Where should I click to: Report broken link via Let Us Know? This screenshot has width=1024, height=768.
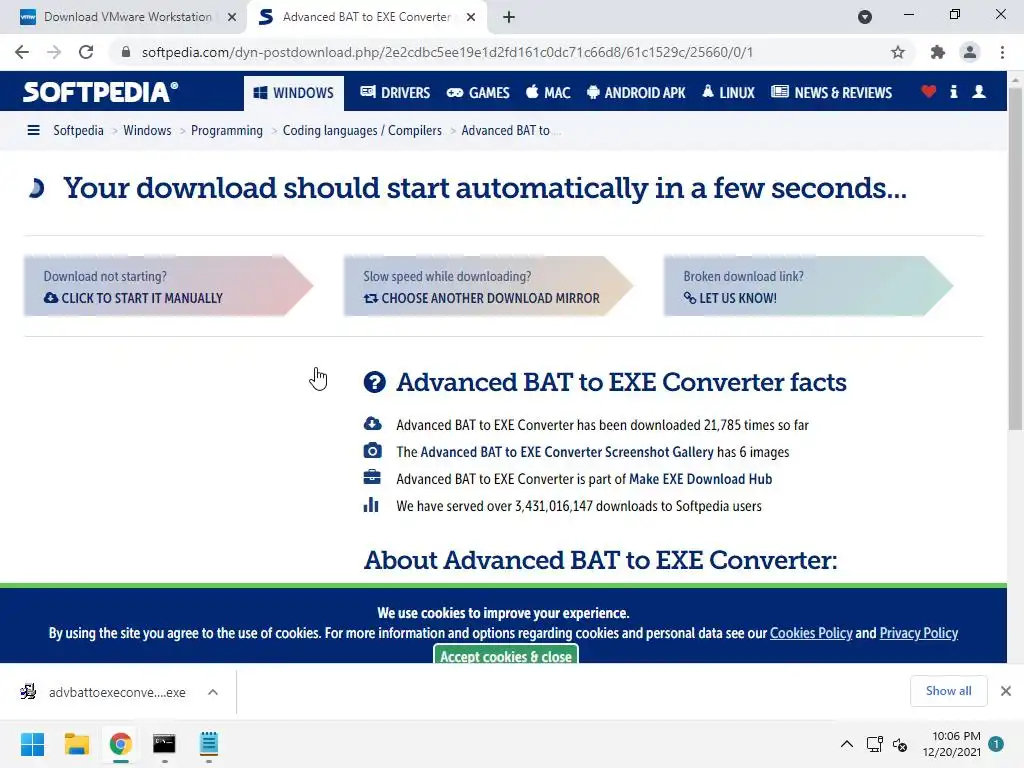pyautogui.click(x=808, y=286)
